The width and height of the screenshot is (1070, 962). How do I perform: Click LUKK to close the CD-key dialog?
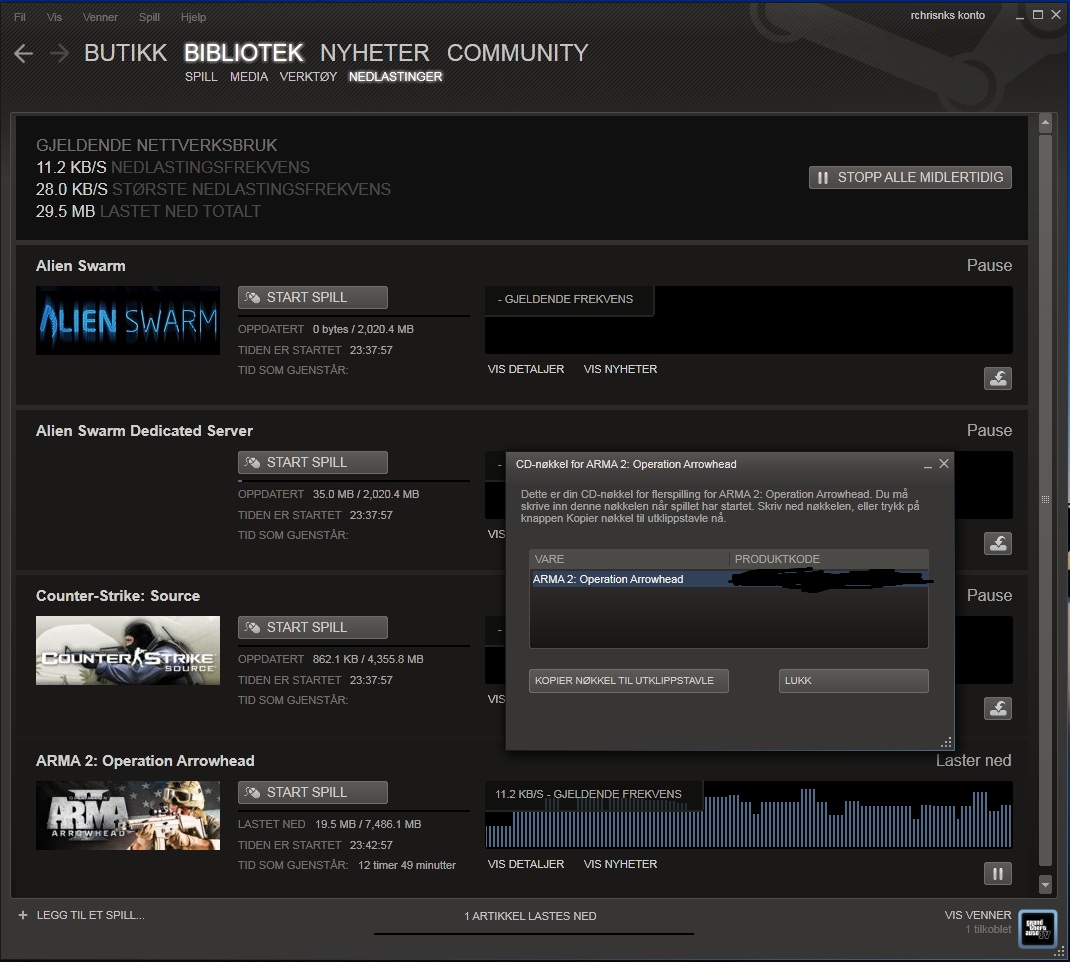coord(854,681)
